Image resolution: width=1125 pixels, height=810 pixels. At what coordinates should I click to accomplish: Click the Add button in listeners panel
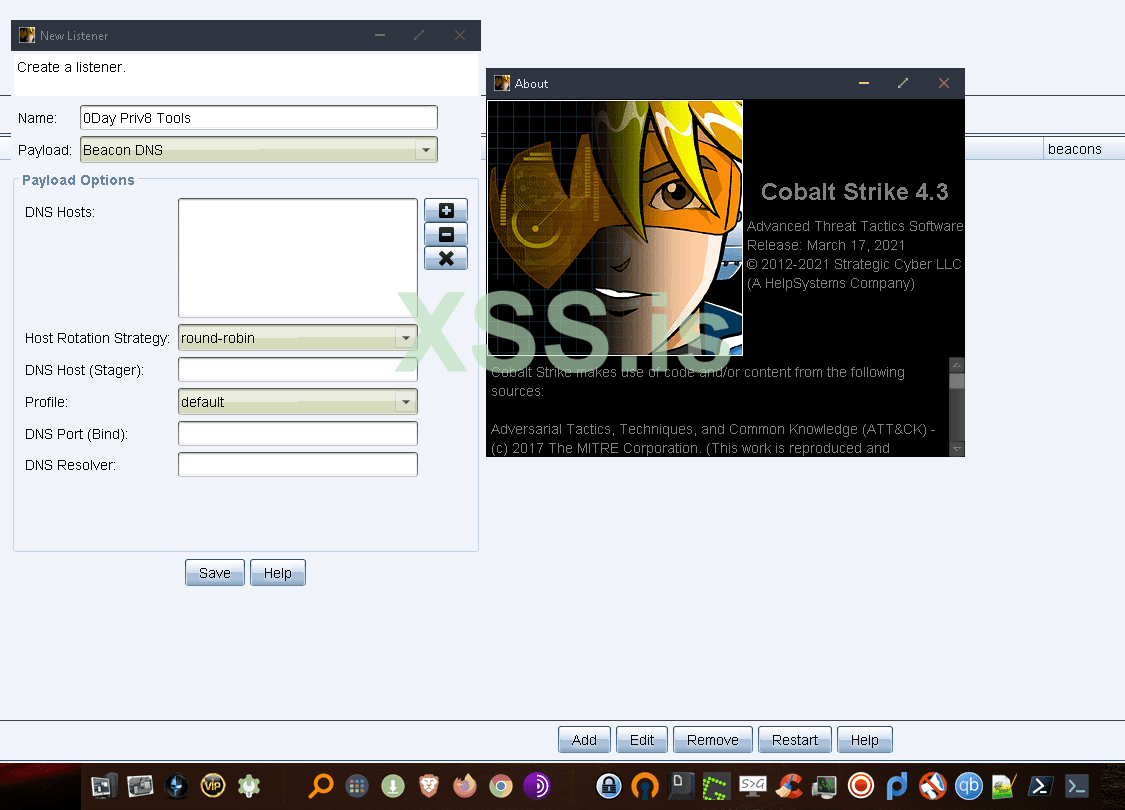pos(584,740)
